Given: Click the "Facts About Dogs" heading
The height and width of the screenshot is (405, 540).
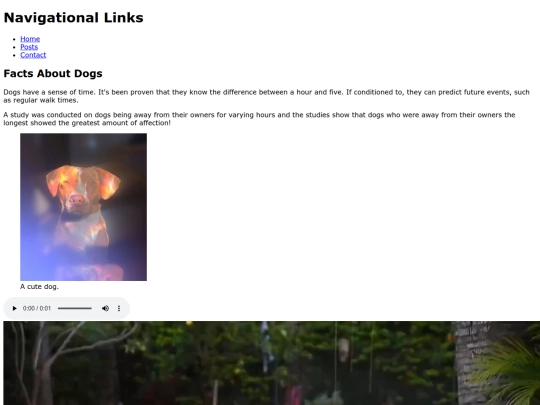Looking at the screenshot, I should click(x=53, y=73).
